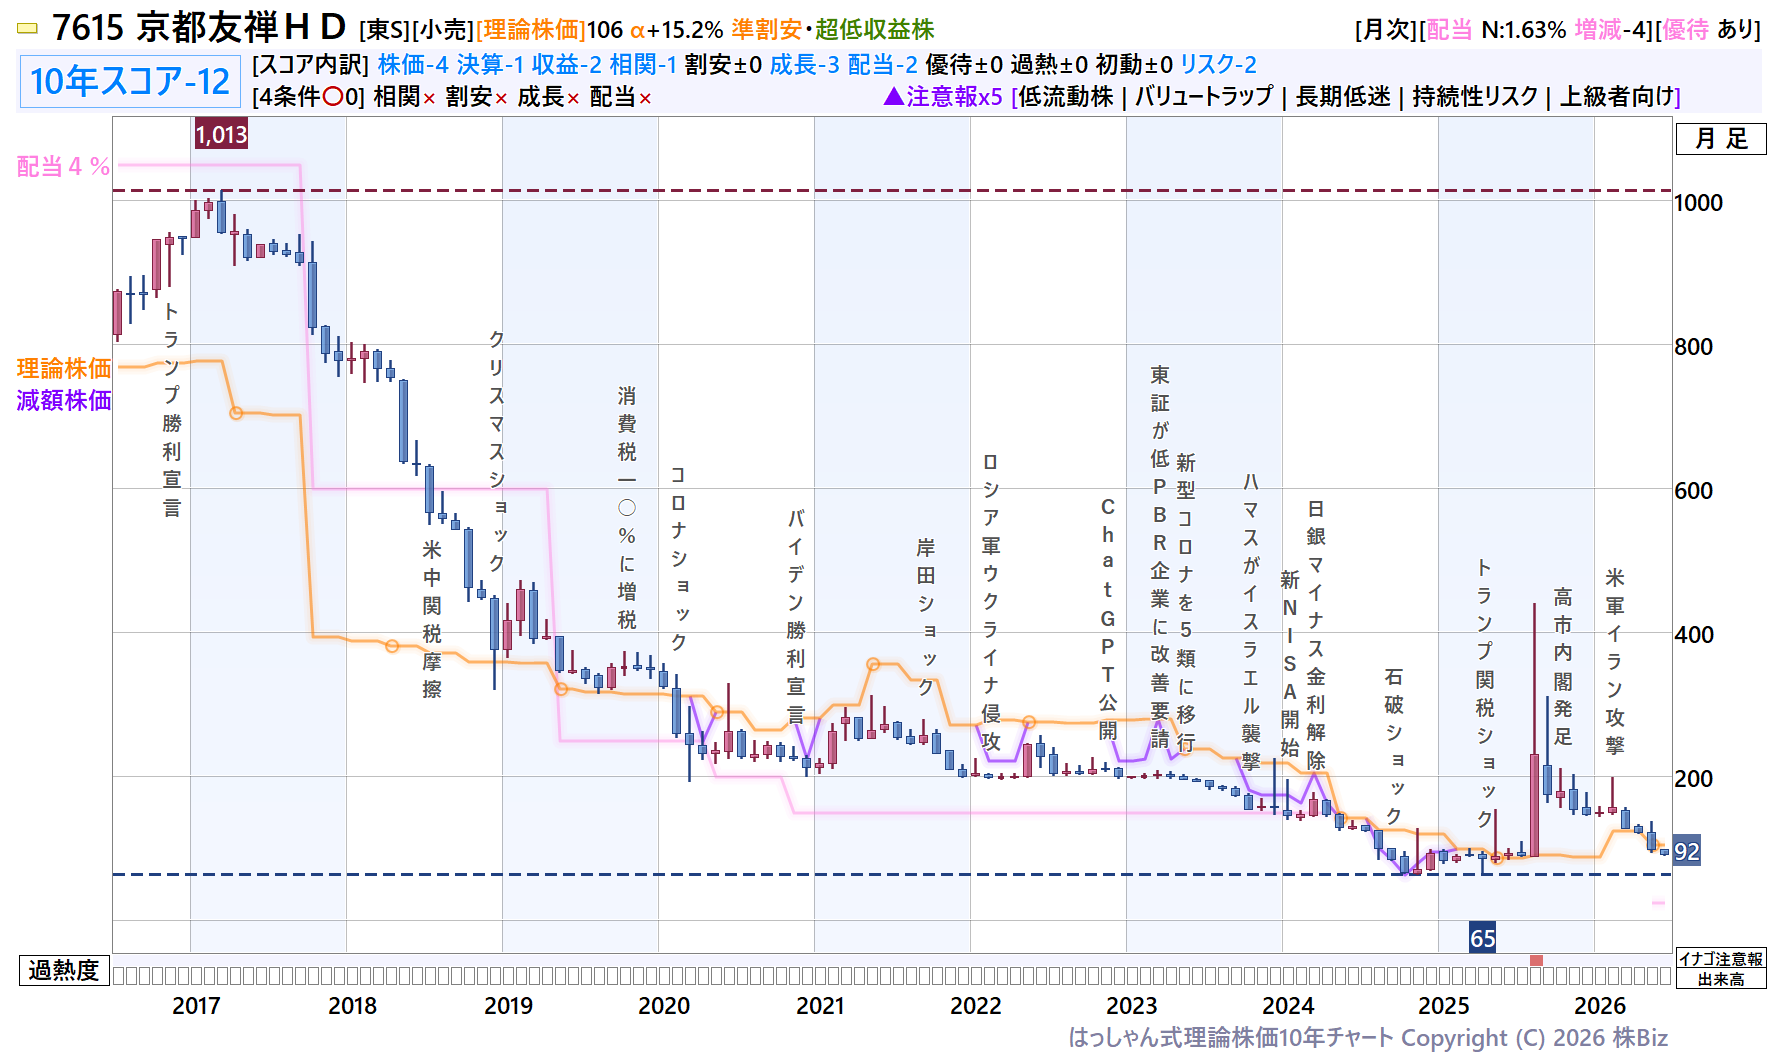Click the 月足 timeframe button
The width and height of the screenshot is (1780, 1054).
tap(1721, 139)
